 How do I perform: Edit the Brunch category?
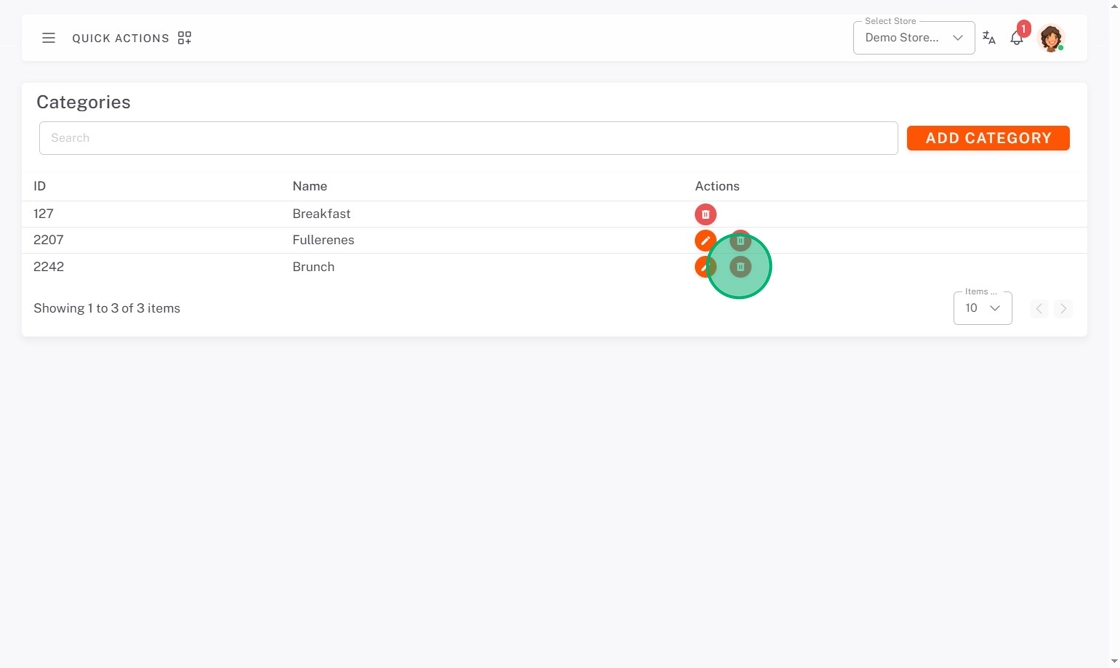(705, 266)
